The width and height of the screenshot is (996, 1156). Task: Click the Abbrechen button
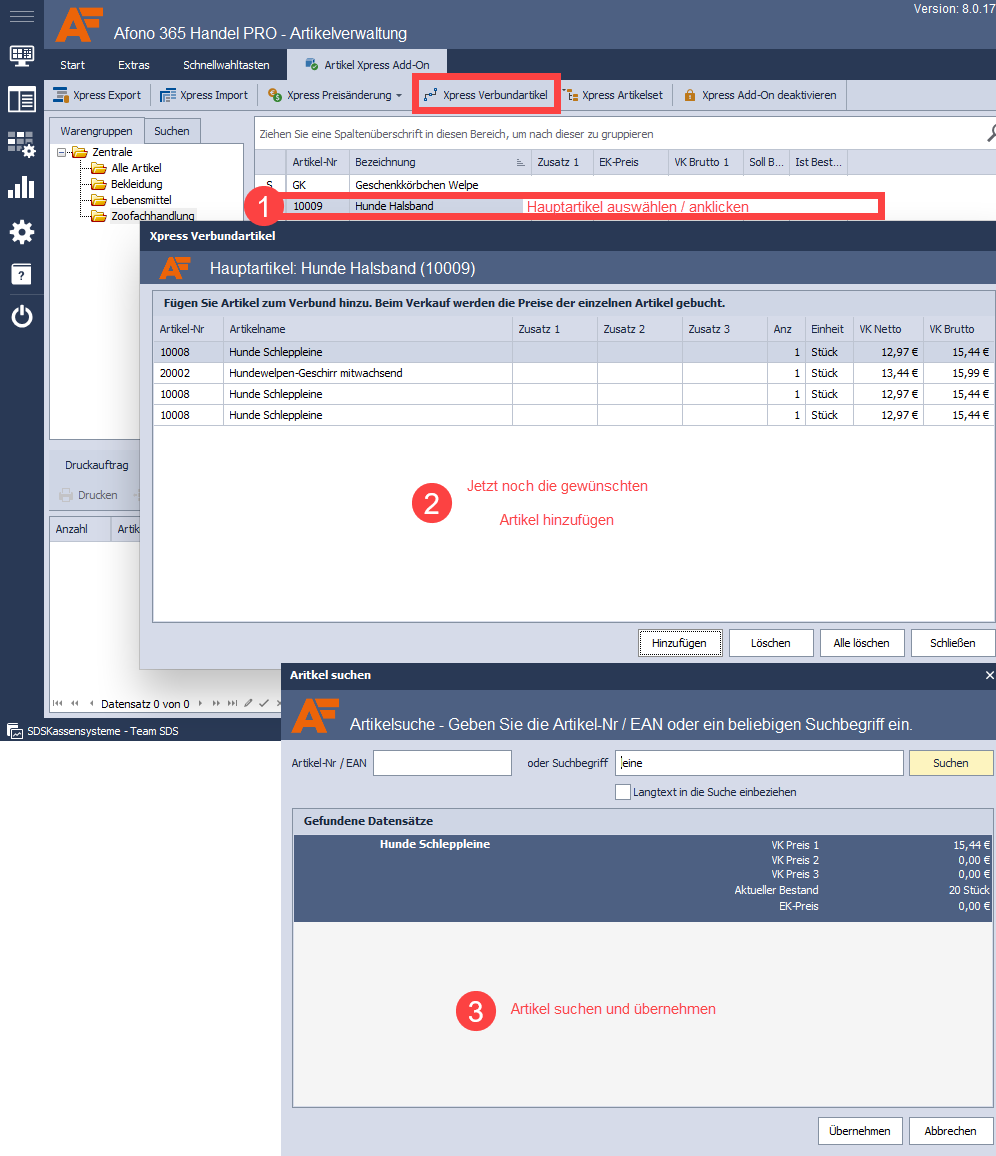coord(950,1131)
